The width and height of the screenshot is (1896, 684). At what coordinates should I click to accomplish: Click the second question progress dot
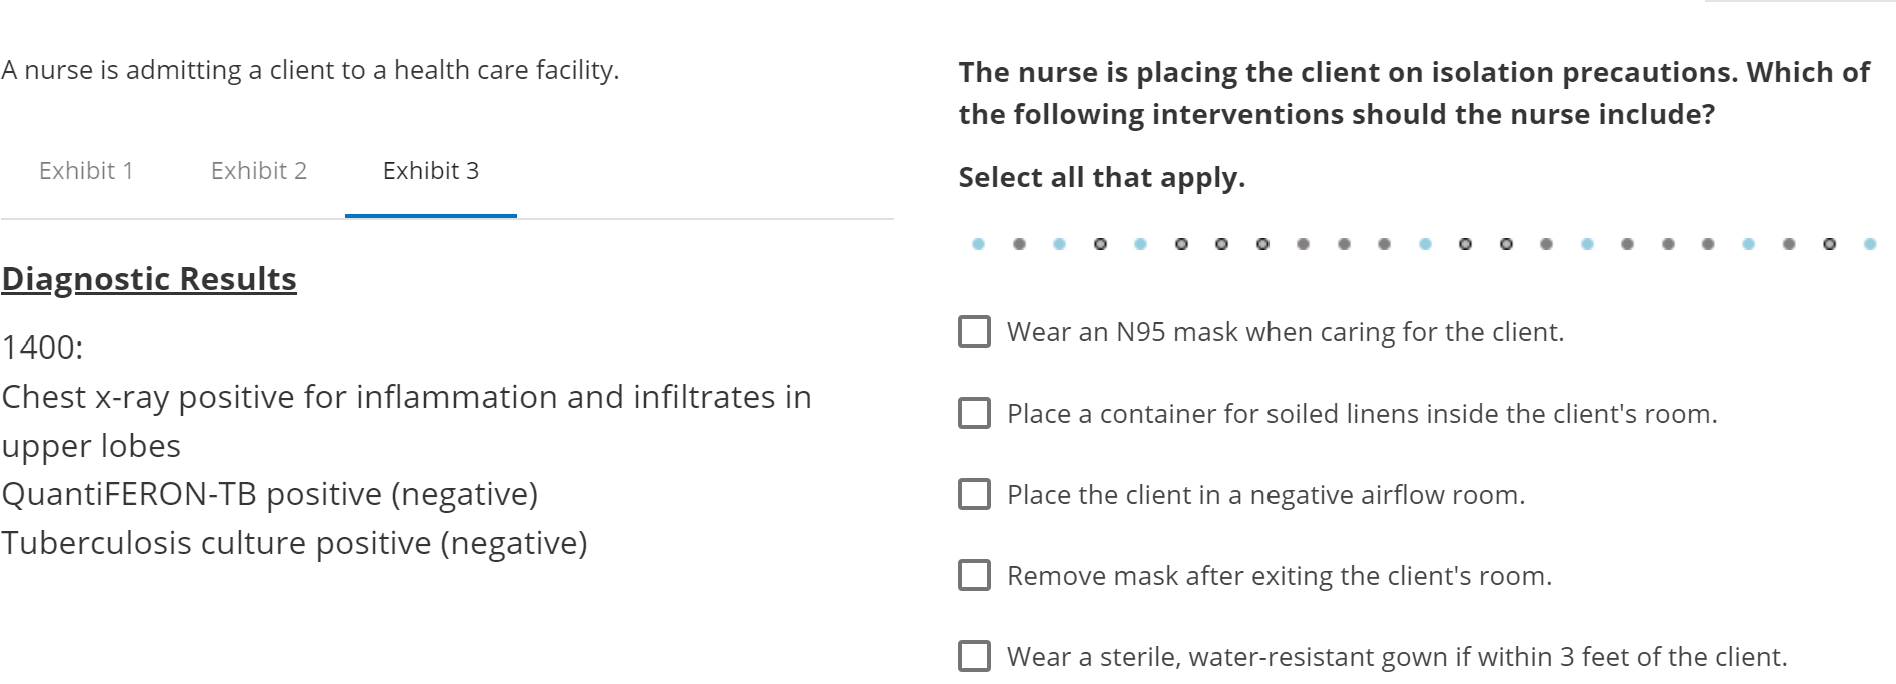tap(1019, 244)
